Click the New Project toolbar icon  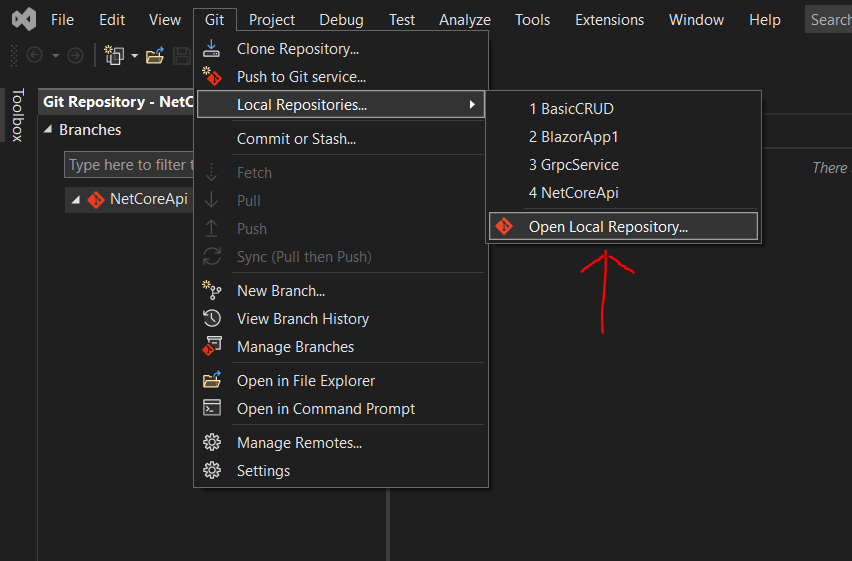tap(114, 55)
